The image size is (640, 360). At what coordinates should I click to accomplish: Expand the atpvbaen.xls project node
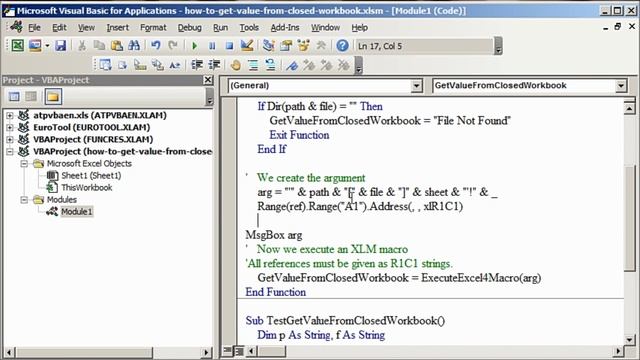pos(10,116)
